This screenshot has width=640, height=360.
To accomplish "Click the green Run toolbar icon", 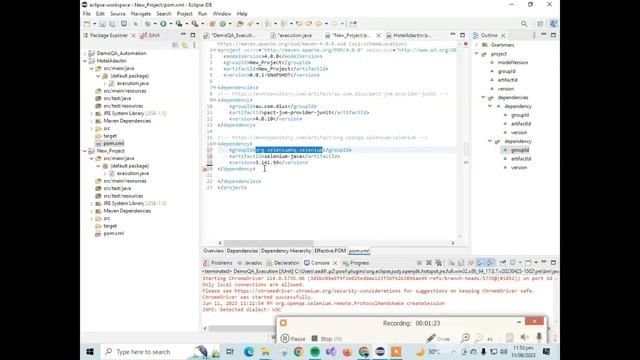I will click(x=163, y=24).
